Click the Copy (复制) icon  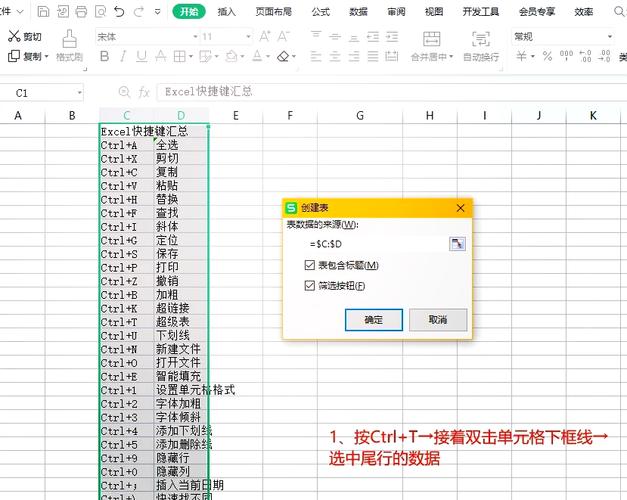pyautogui.click(x=14, y=56)
